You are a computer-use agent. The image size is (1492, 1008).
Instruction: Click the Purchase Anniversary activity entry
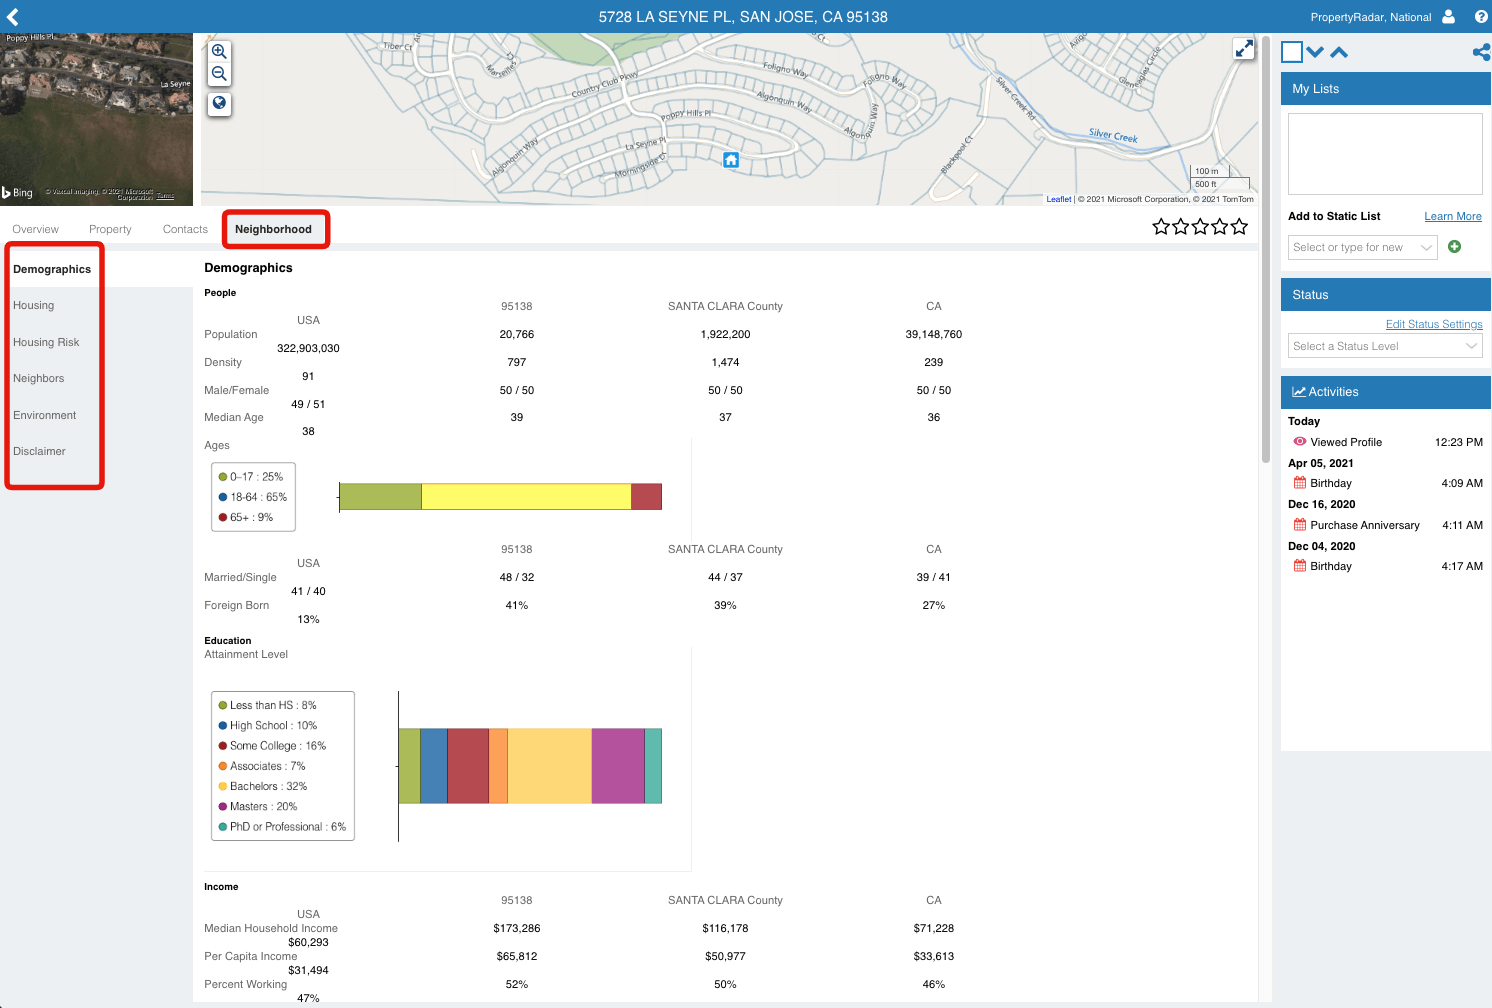(x=1385, y=525)
